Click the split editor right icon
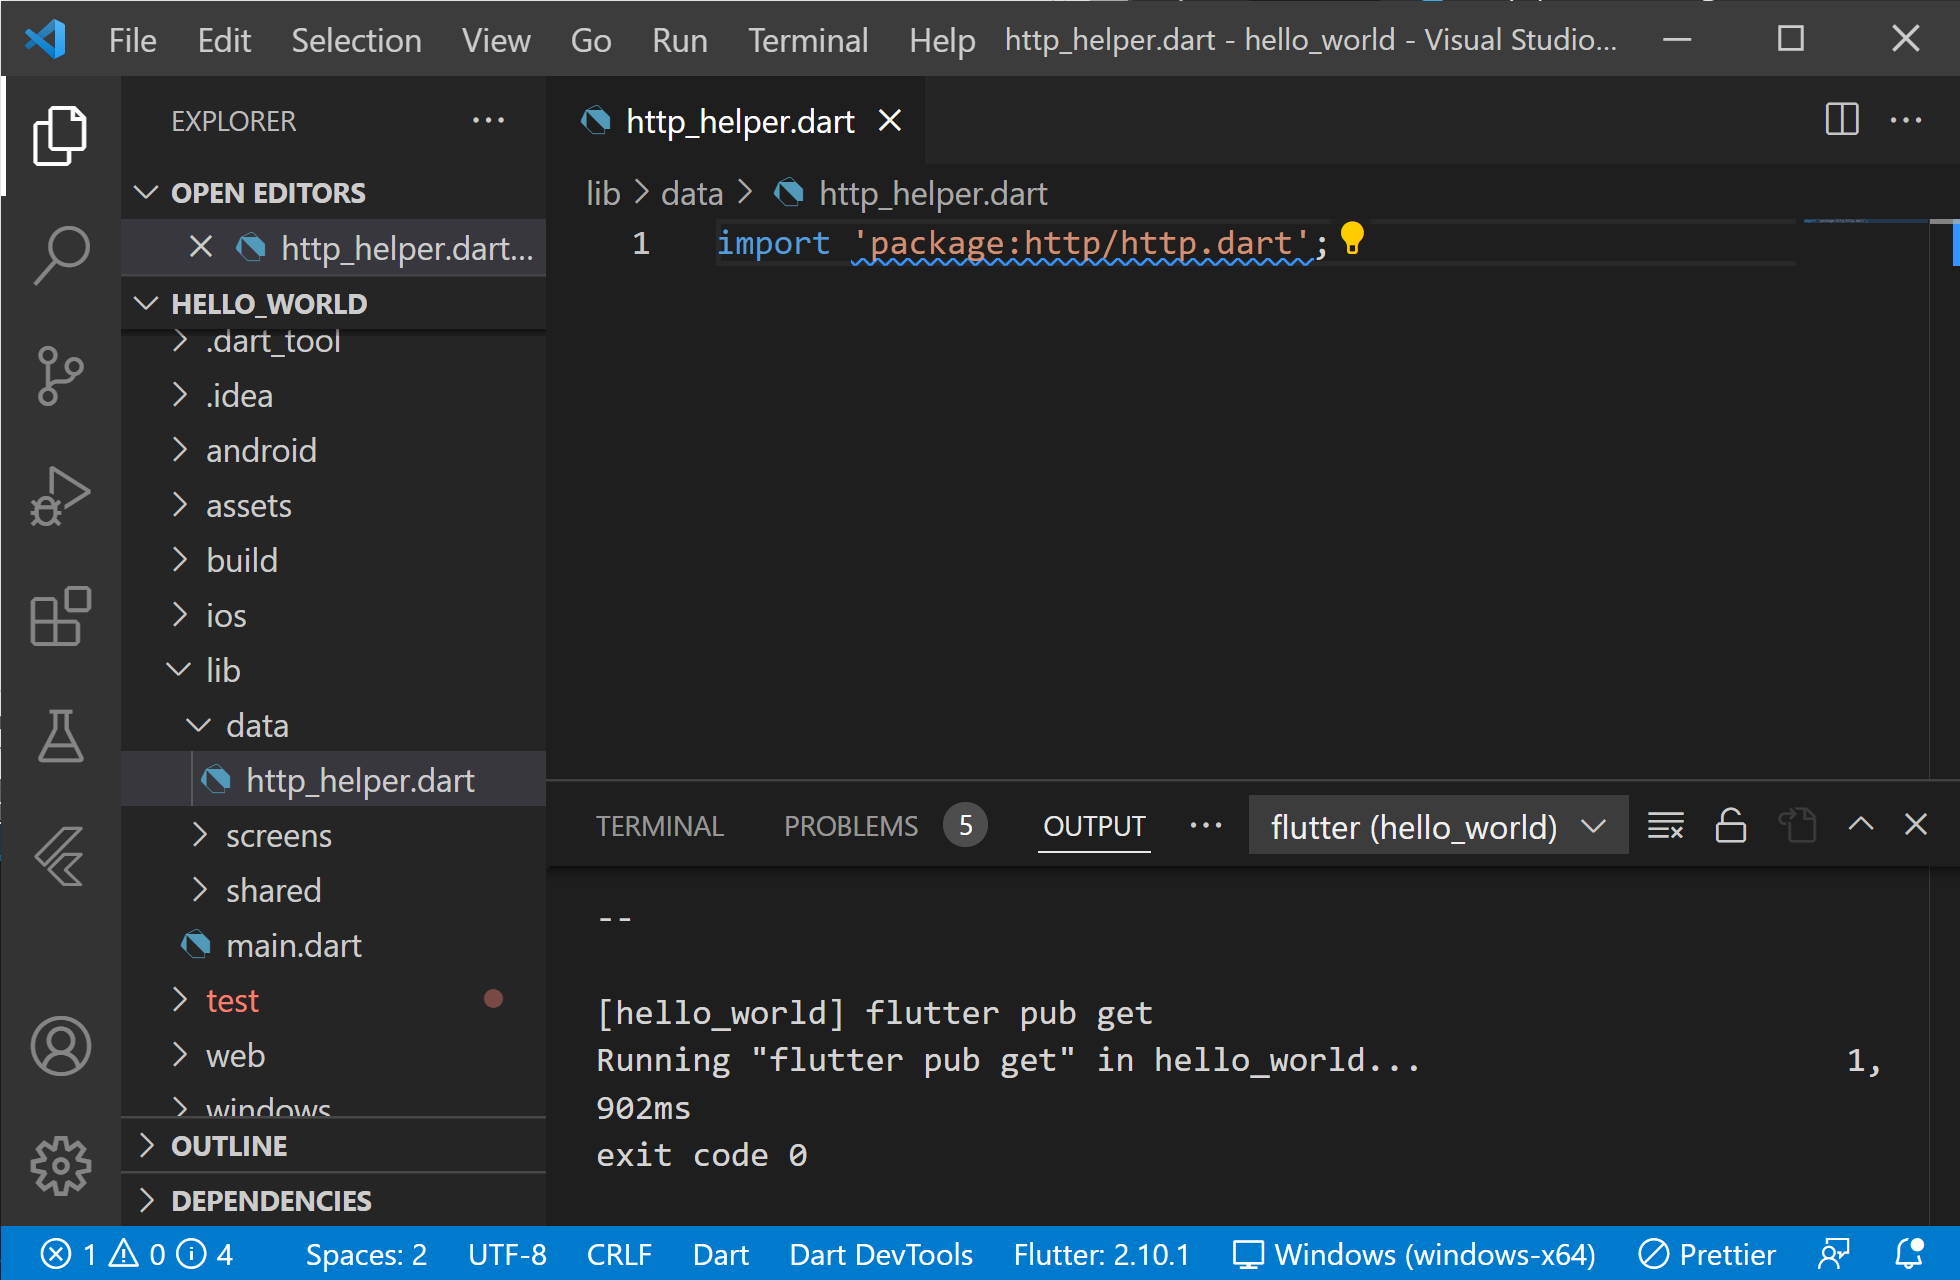1960x1280 pixels. (1841, 120)
